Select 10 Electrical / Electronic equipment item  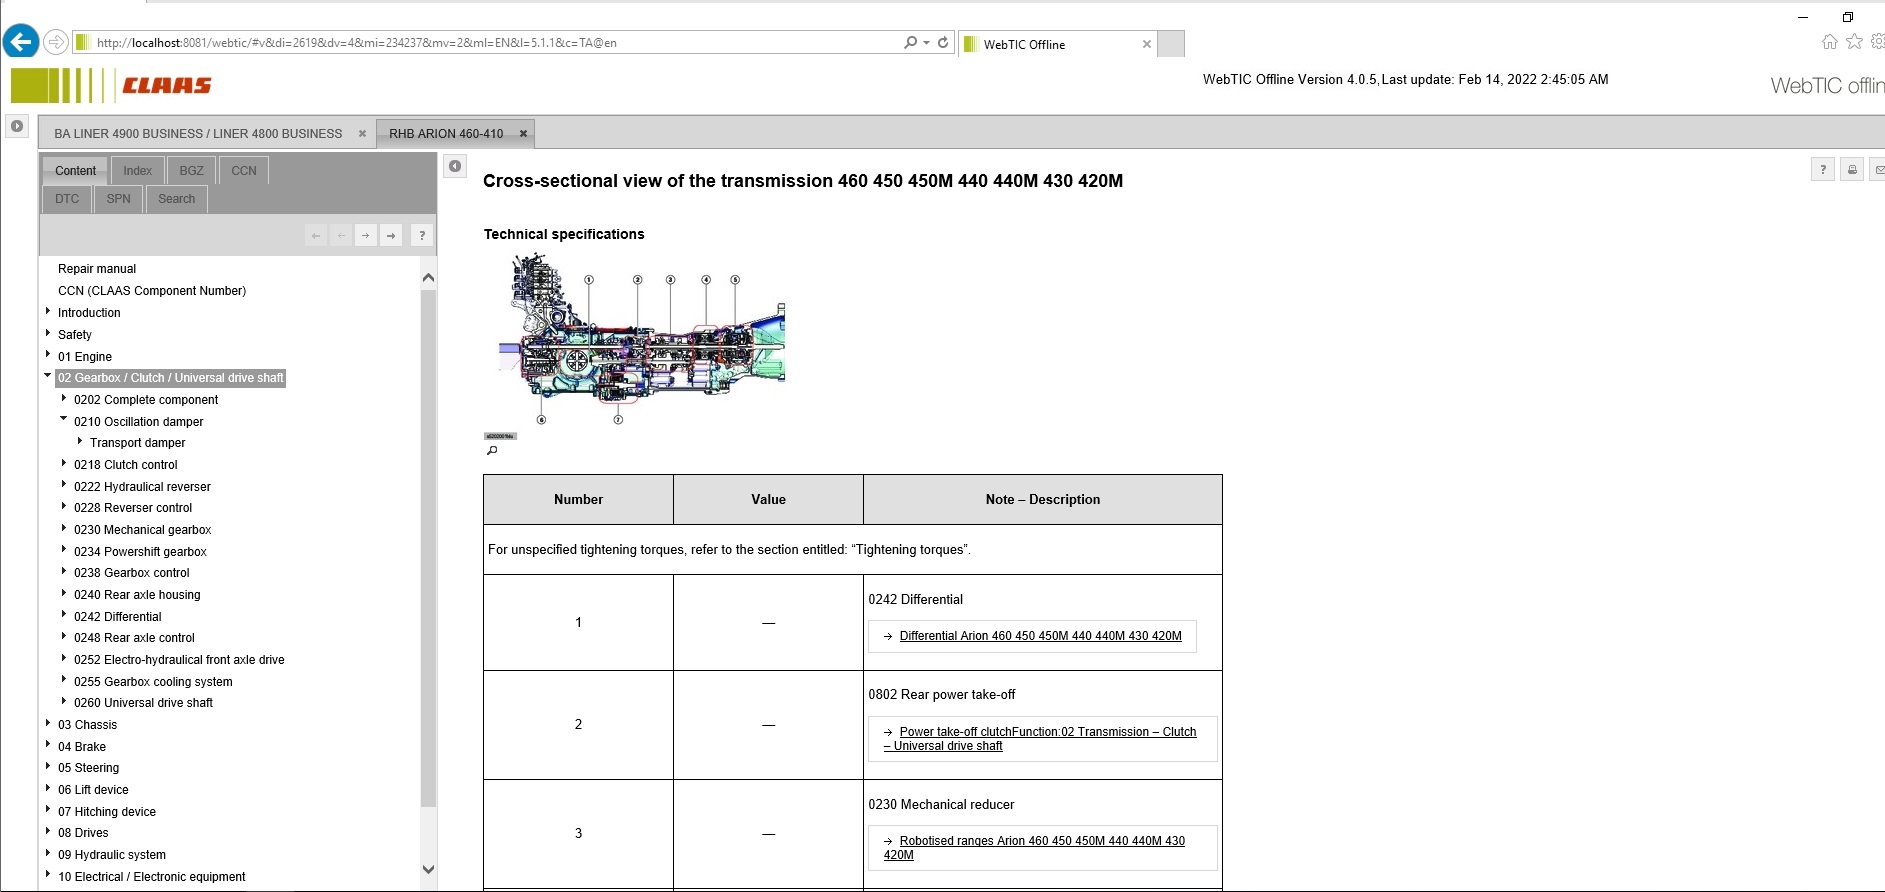(152, 877)
